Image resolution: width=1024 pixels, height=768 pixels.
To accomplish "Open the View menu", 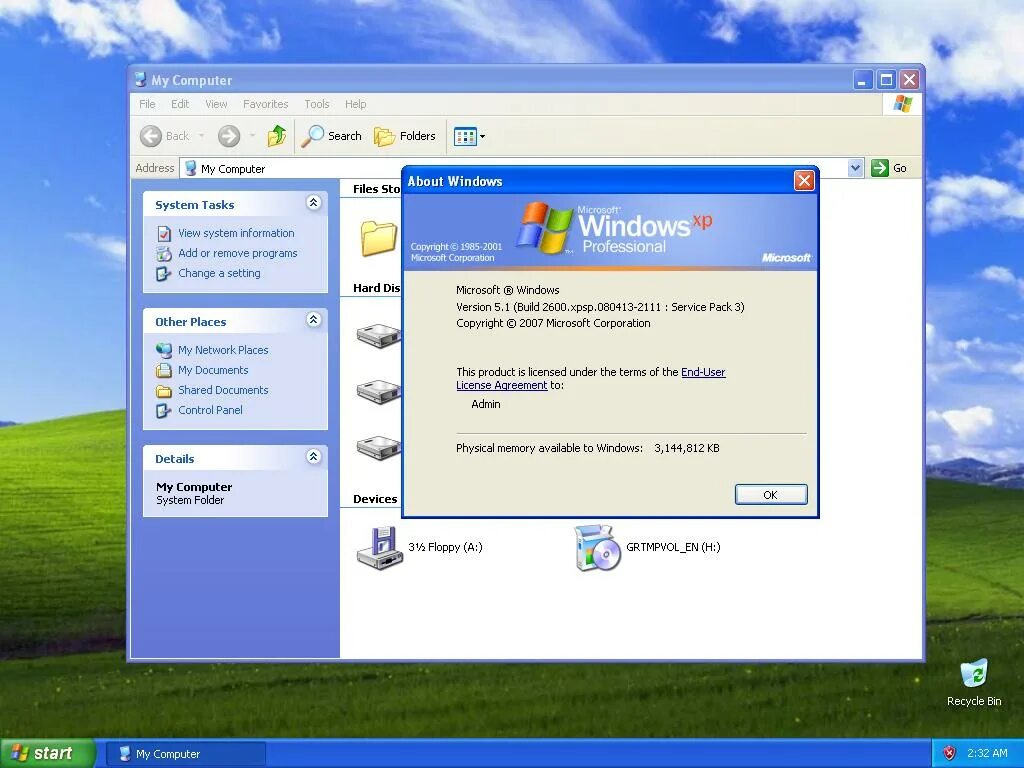I will coord(216,104).
